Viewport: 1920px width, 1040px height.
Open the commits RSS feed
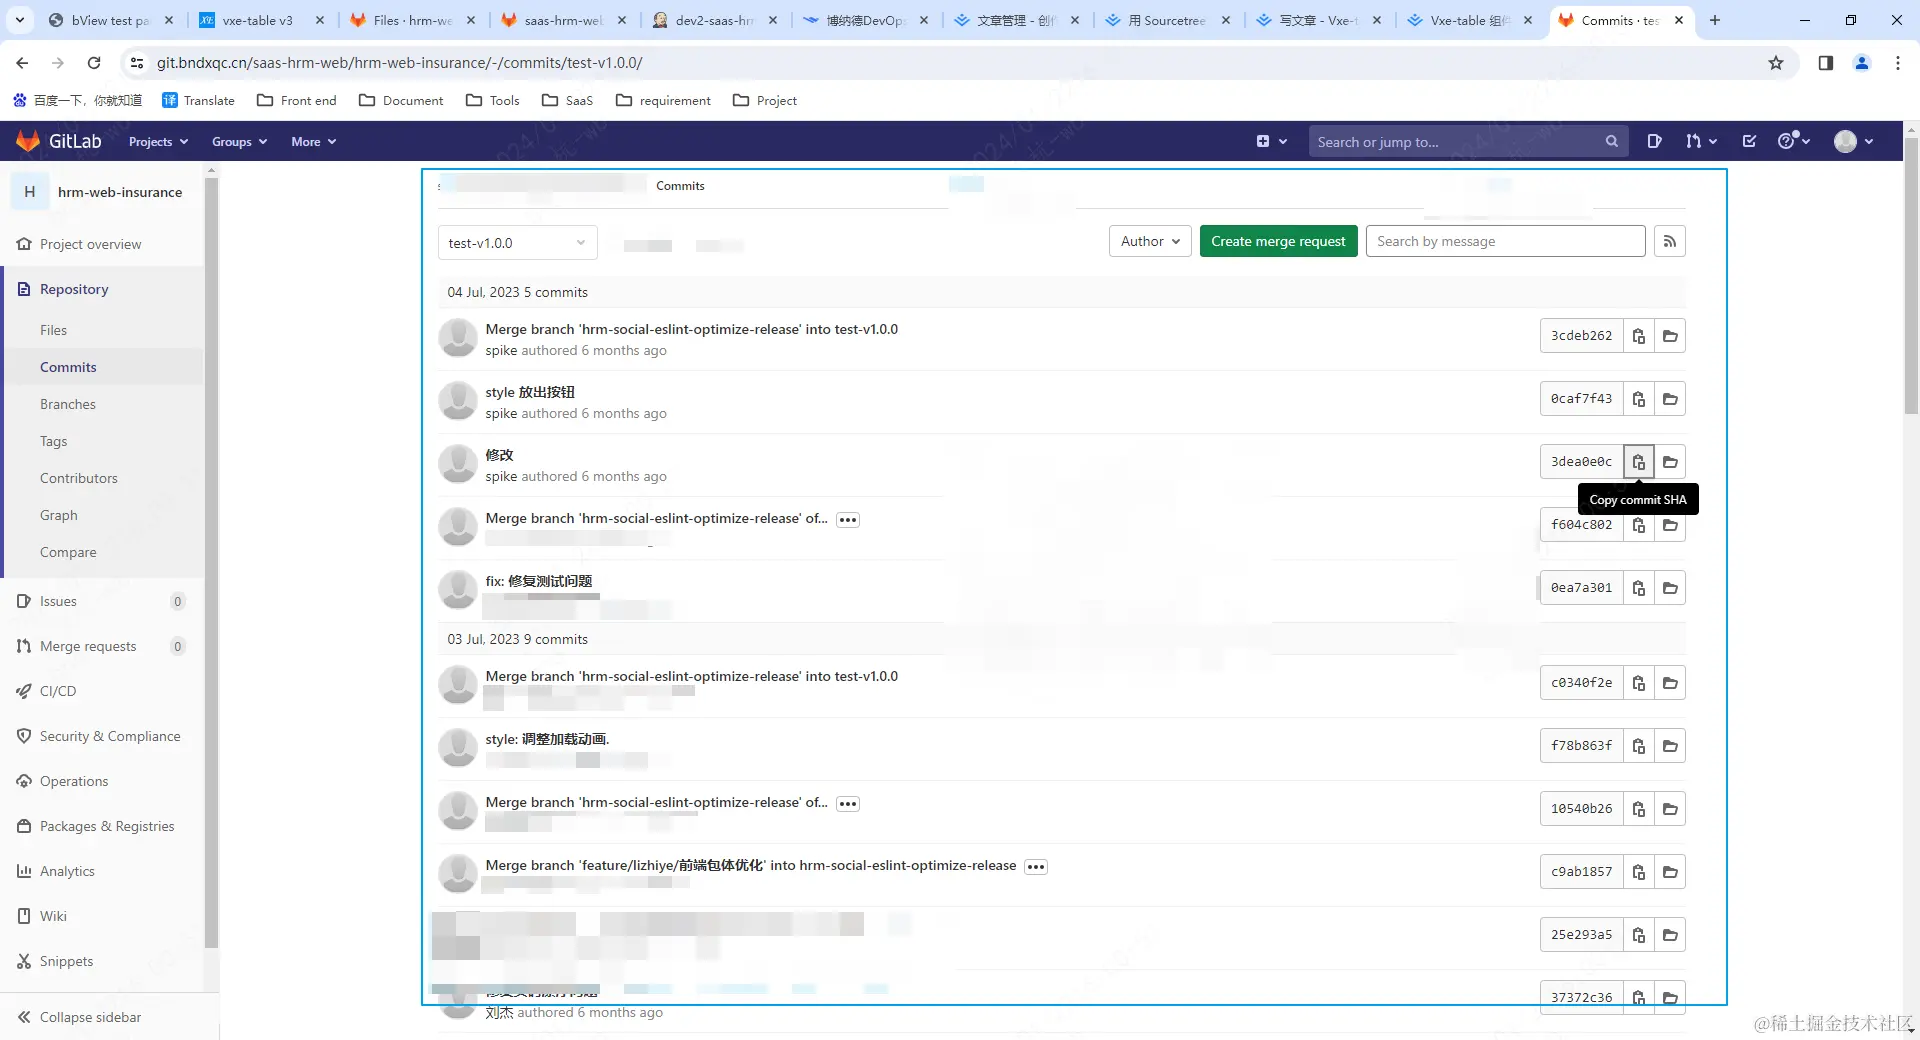coord(1669,241)
